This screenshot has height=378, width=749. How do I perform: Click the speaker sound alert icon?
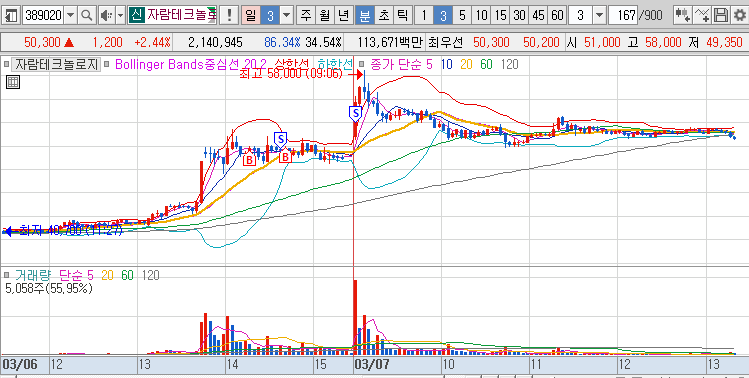pos(106,16)
